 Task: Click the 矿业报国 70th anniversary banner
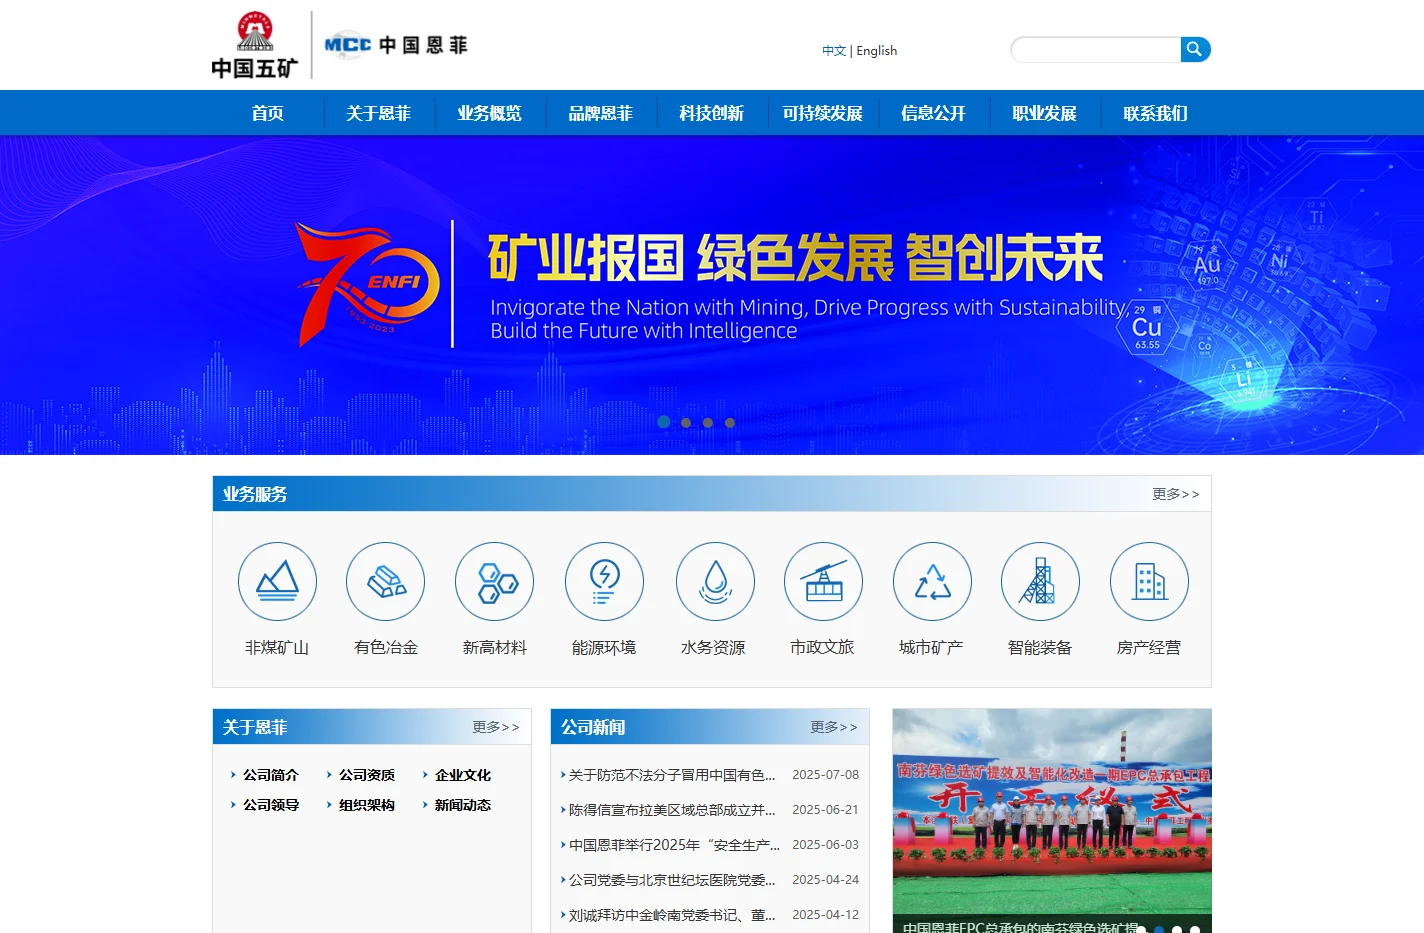[712, 295]
